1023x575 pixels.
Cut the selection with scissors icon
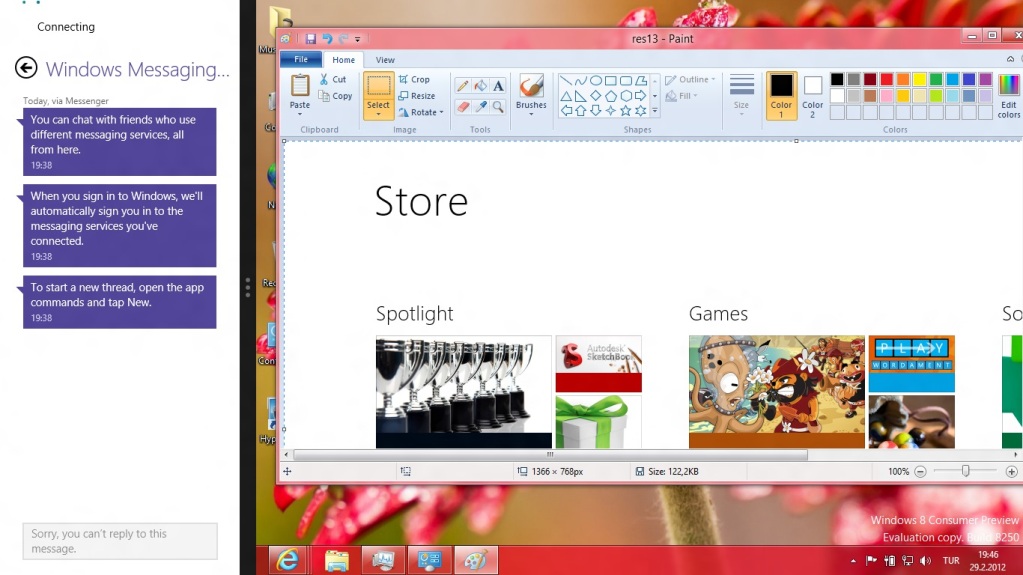coord(333,79)
